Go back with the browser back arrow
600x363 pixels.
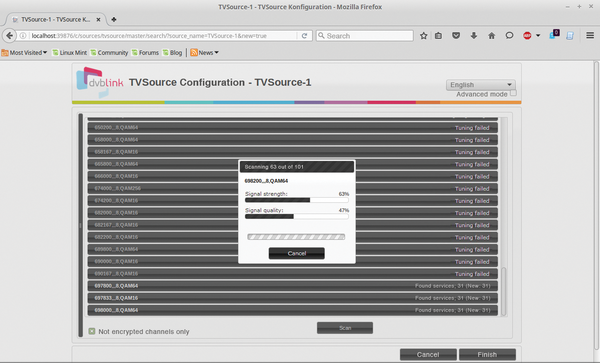click(9, 36)
